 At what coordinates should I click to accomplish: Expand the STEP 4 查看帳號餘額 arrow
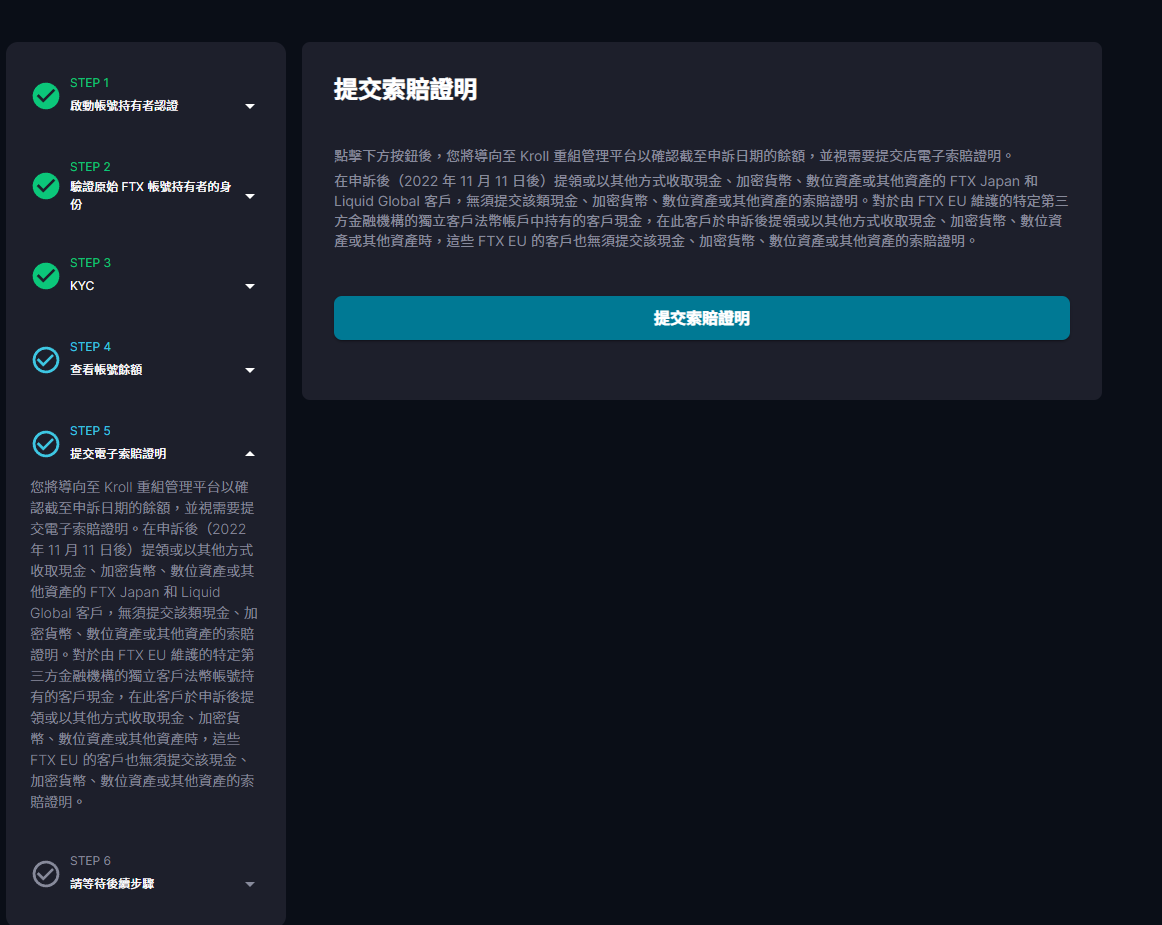click(x=250, y=370)
